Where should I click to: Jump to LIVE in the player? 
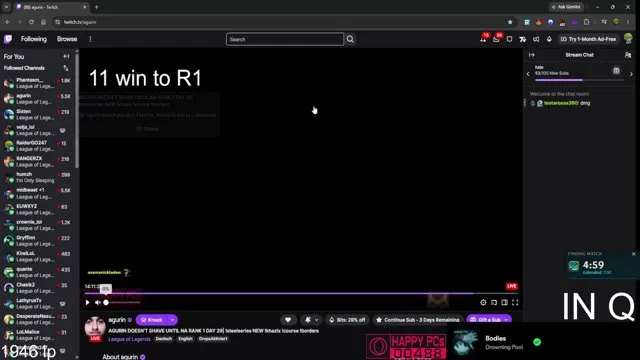click(x=512, y=286)
